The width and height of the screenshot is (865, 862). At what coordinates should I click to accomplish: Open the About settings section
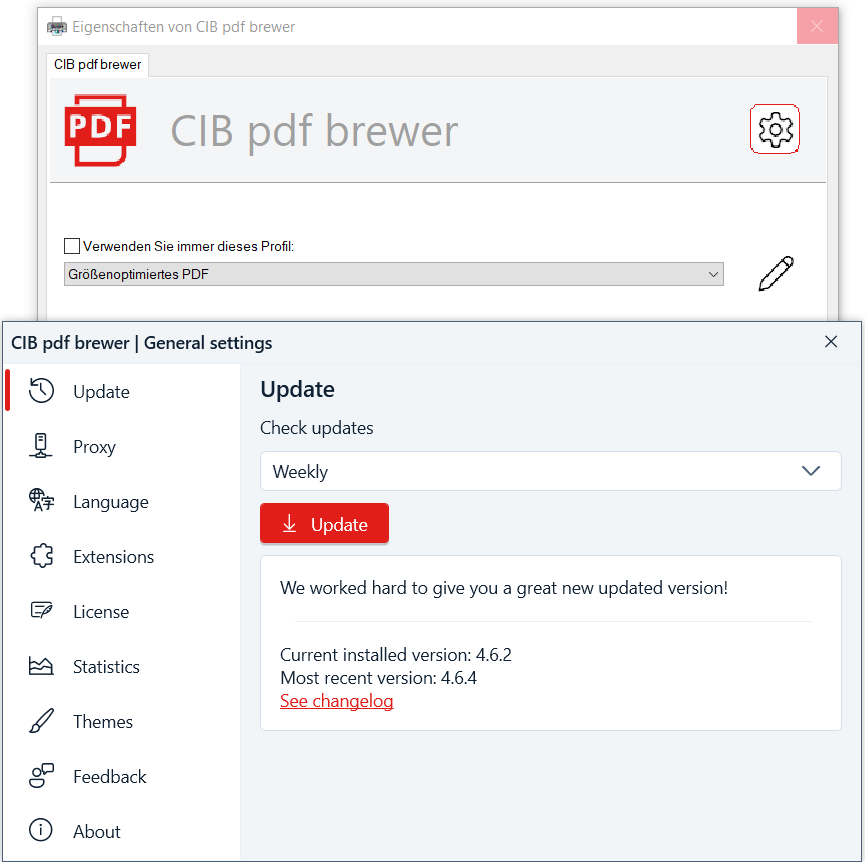[122, 831]
